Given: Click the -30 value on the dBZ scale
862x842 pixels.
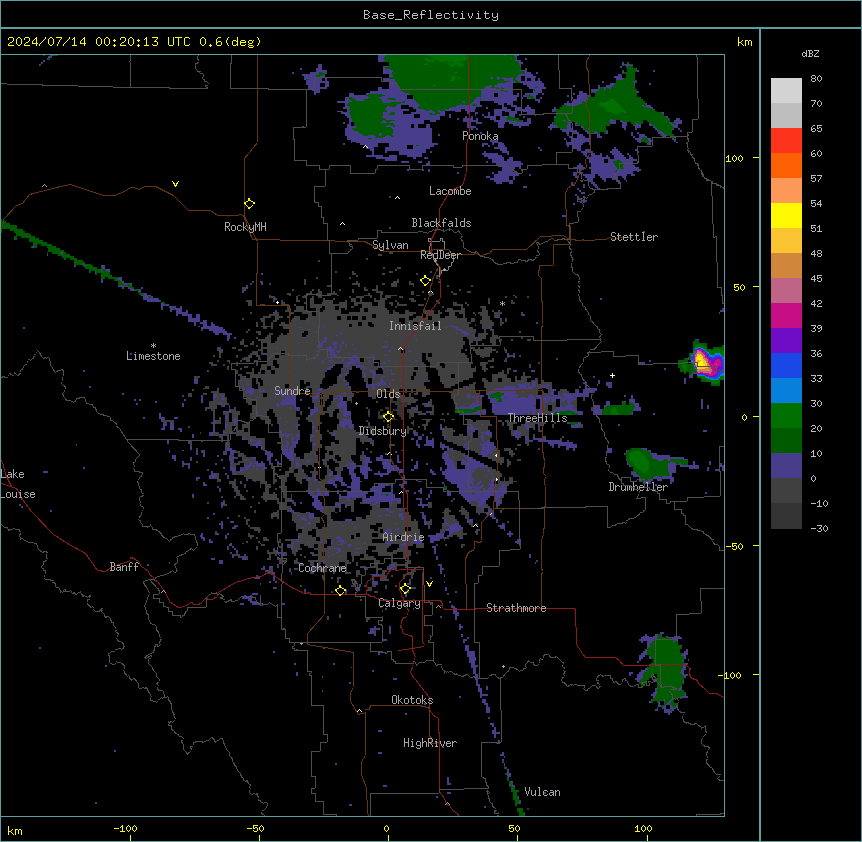Looking at the screenshot, I should point(819,529).
